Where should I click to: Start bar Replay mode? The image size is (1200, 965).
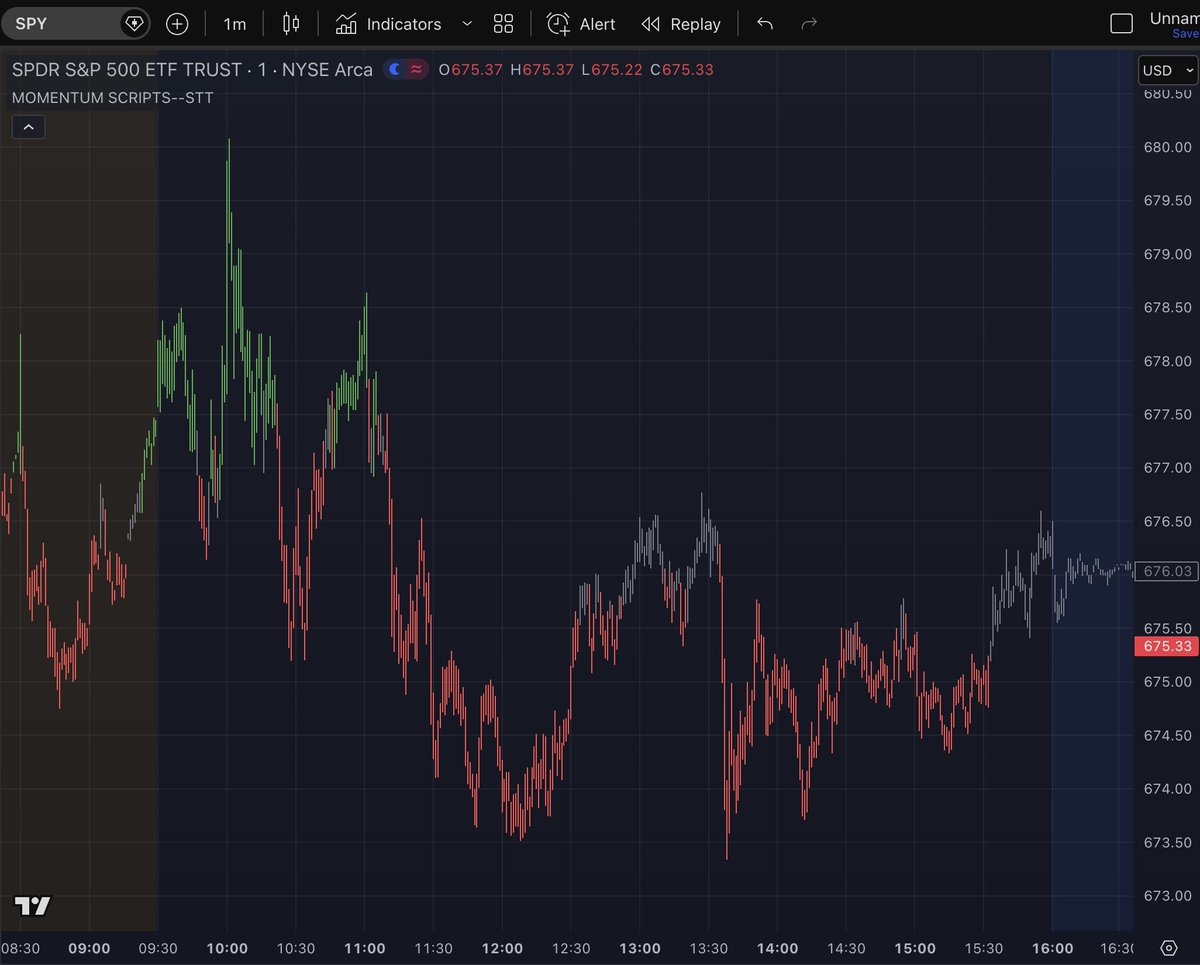pos(681,23)
